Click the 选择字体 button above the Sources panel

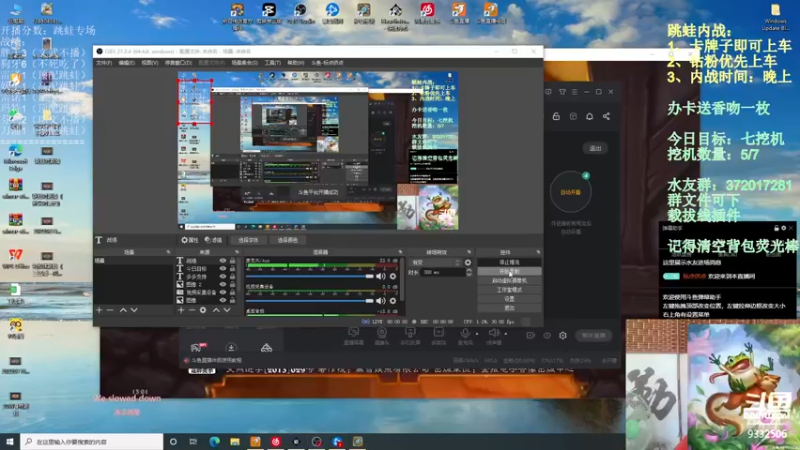[248, 240]
